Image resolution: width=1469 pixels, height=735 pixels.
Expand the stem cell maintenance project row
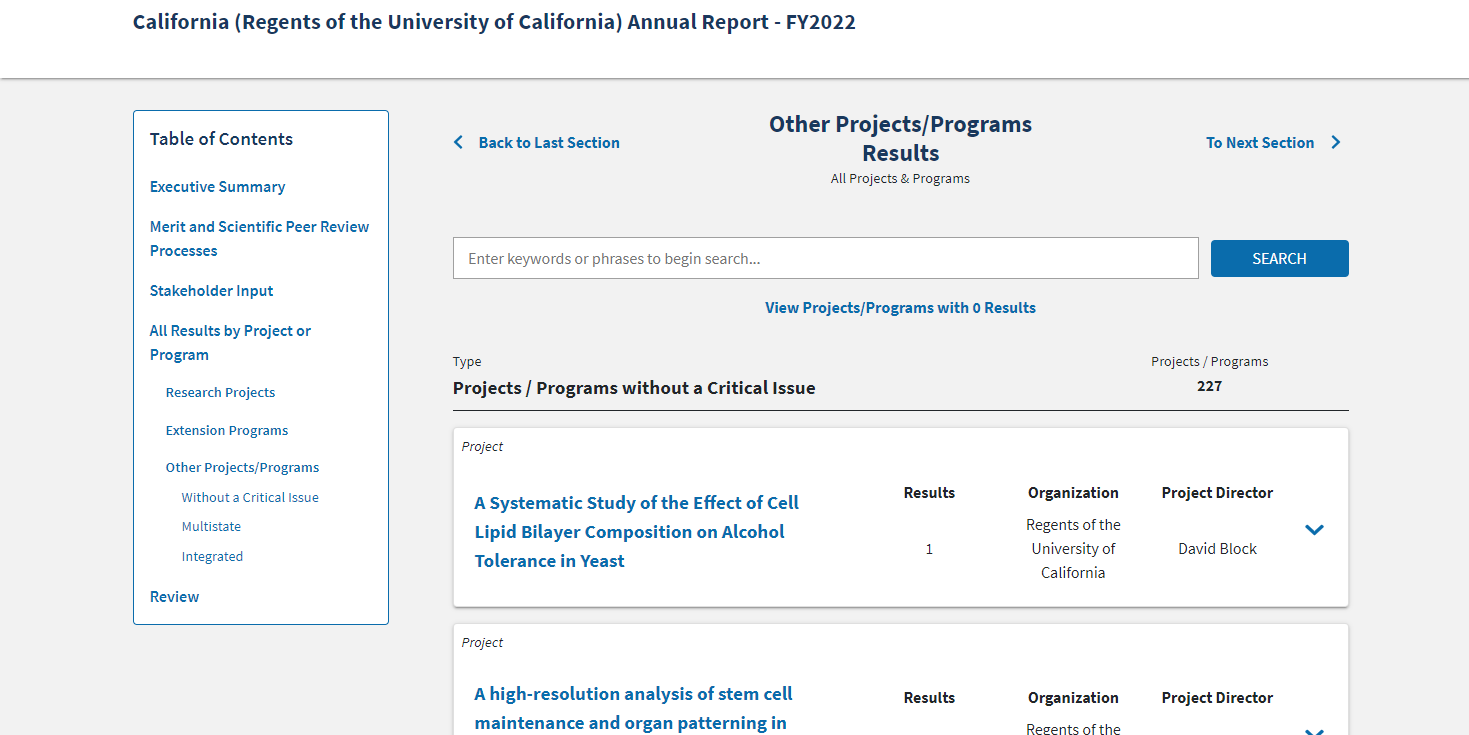click(x=1314, y=730)
